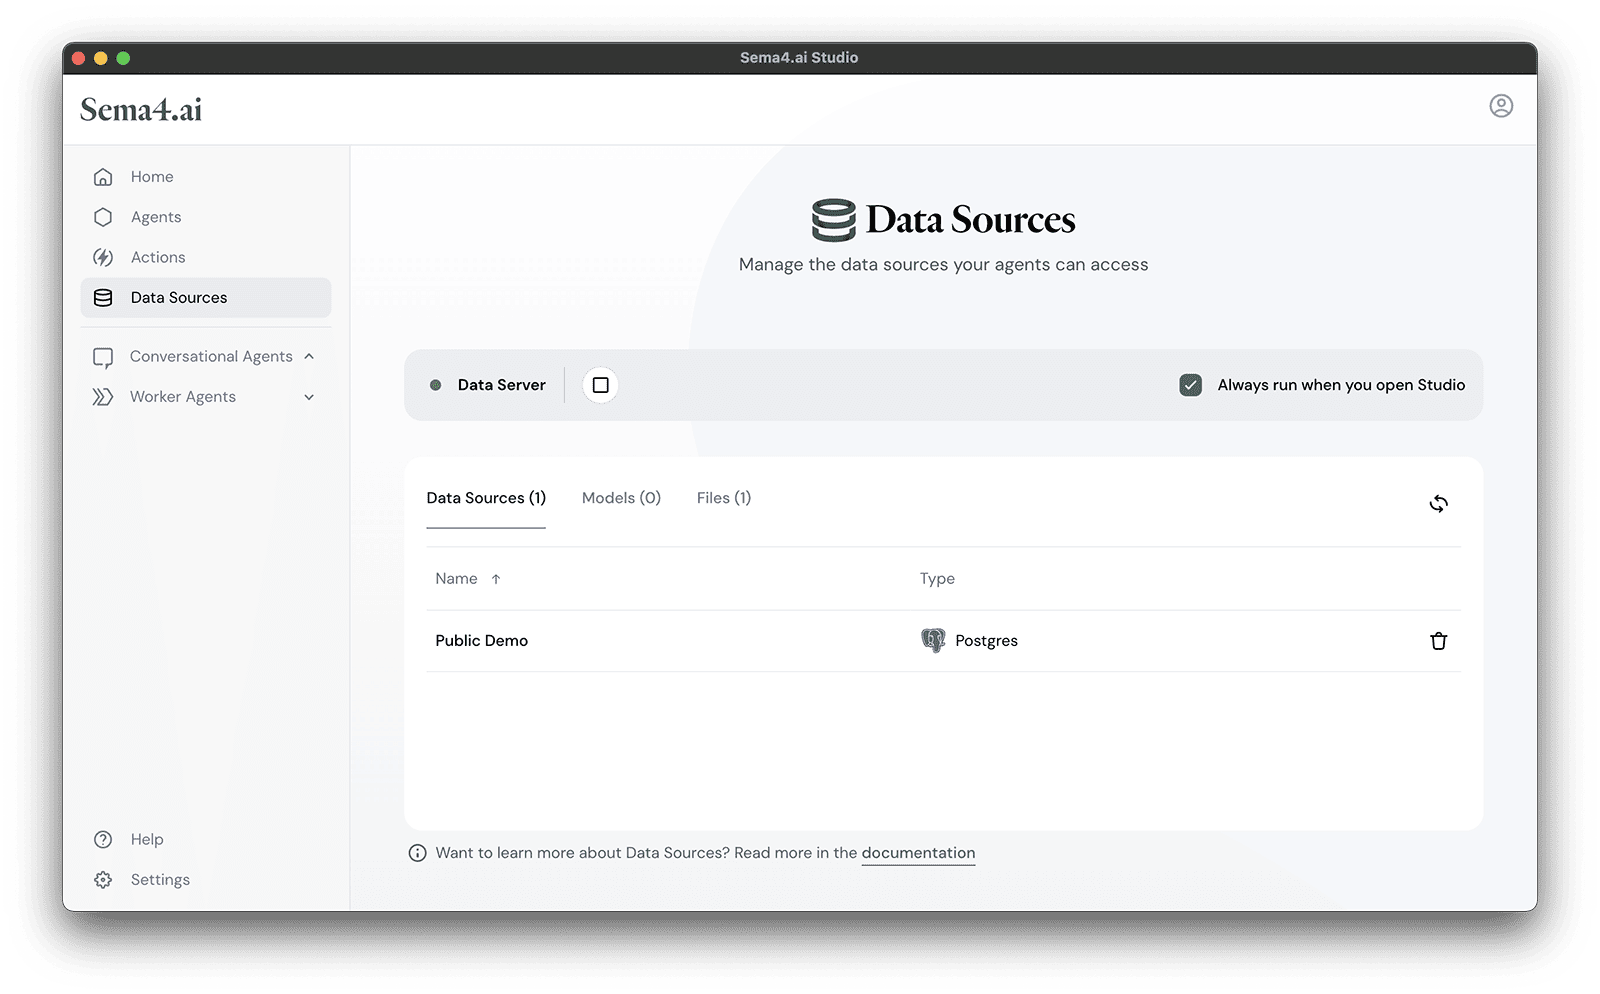
Task: Click the Home icon in the sidebar
Action: (103, 176)
